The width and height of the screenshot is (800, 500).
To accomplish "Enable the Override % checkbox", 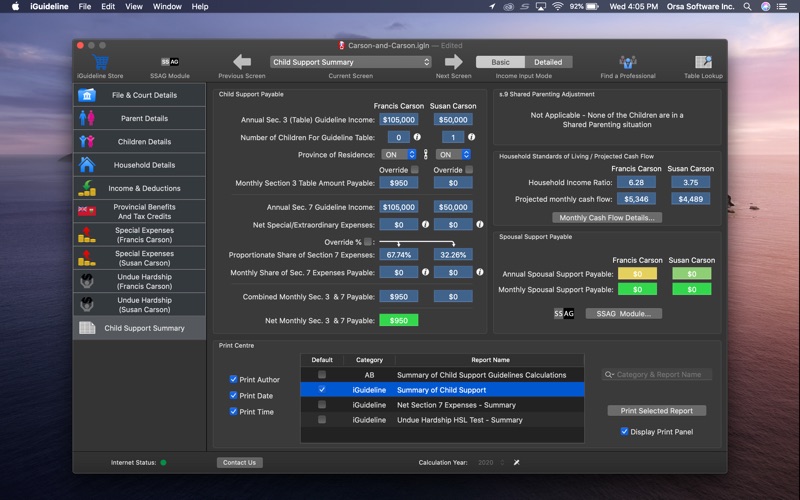I will tap(368, 242).
